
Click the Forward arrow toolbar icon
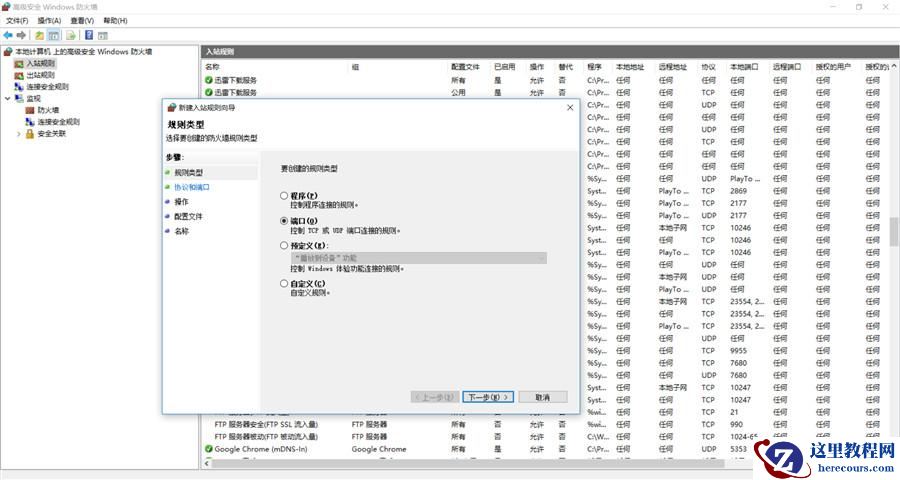(x=21, y=35)
